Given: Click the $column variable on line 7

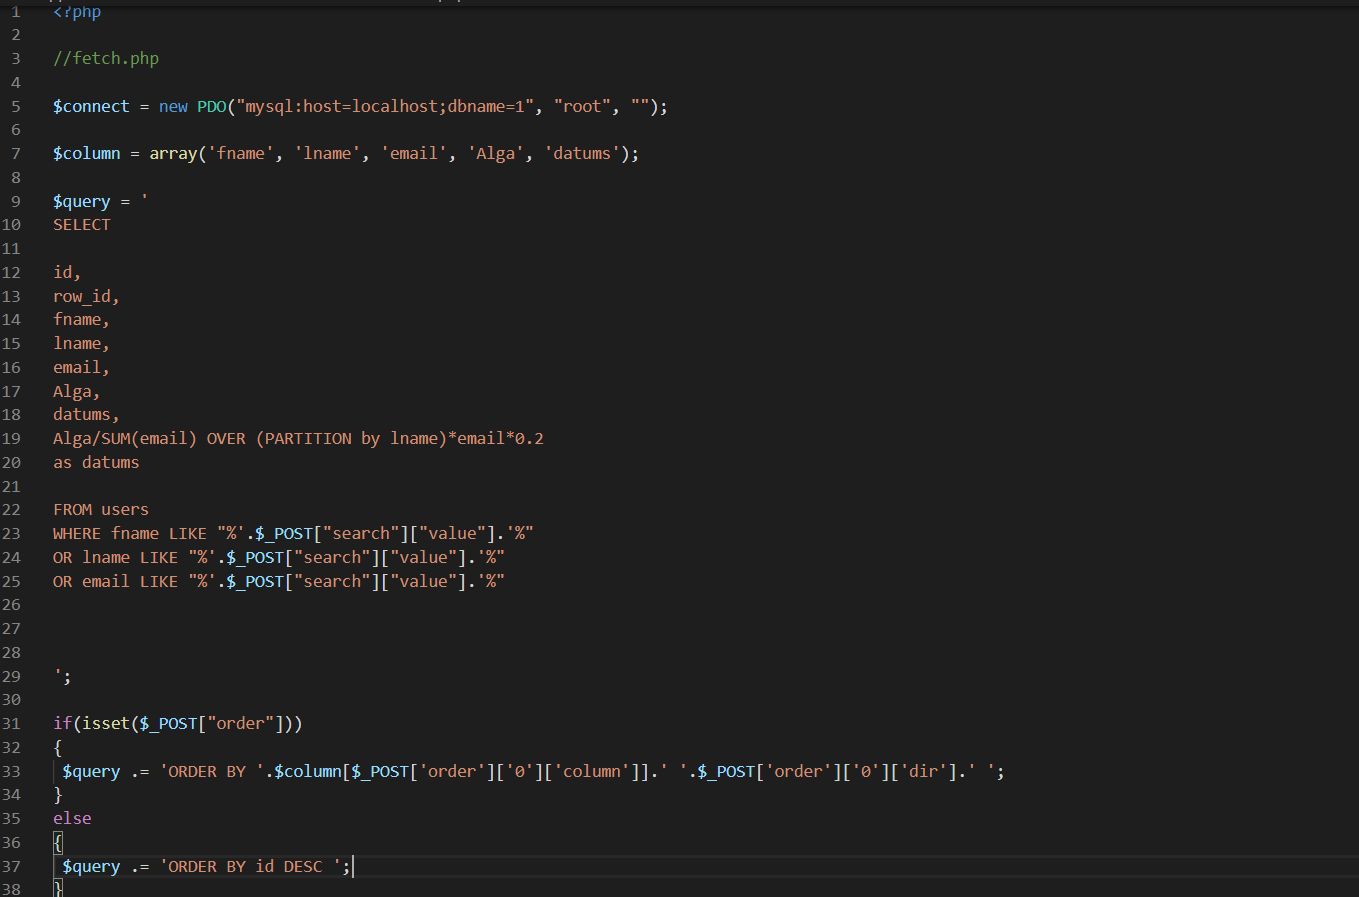Looking at the screenshot, I should tap(87, 154).
